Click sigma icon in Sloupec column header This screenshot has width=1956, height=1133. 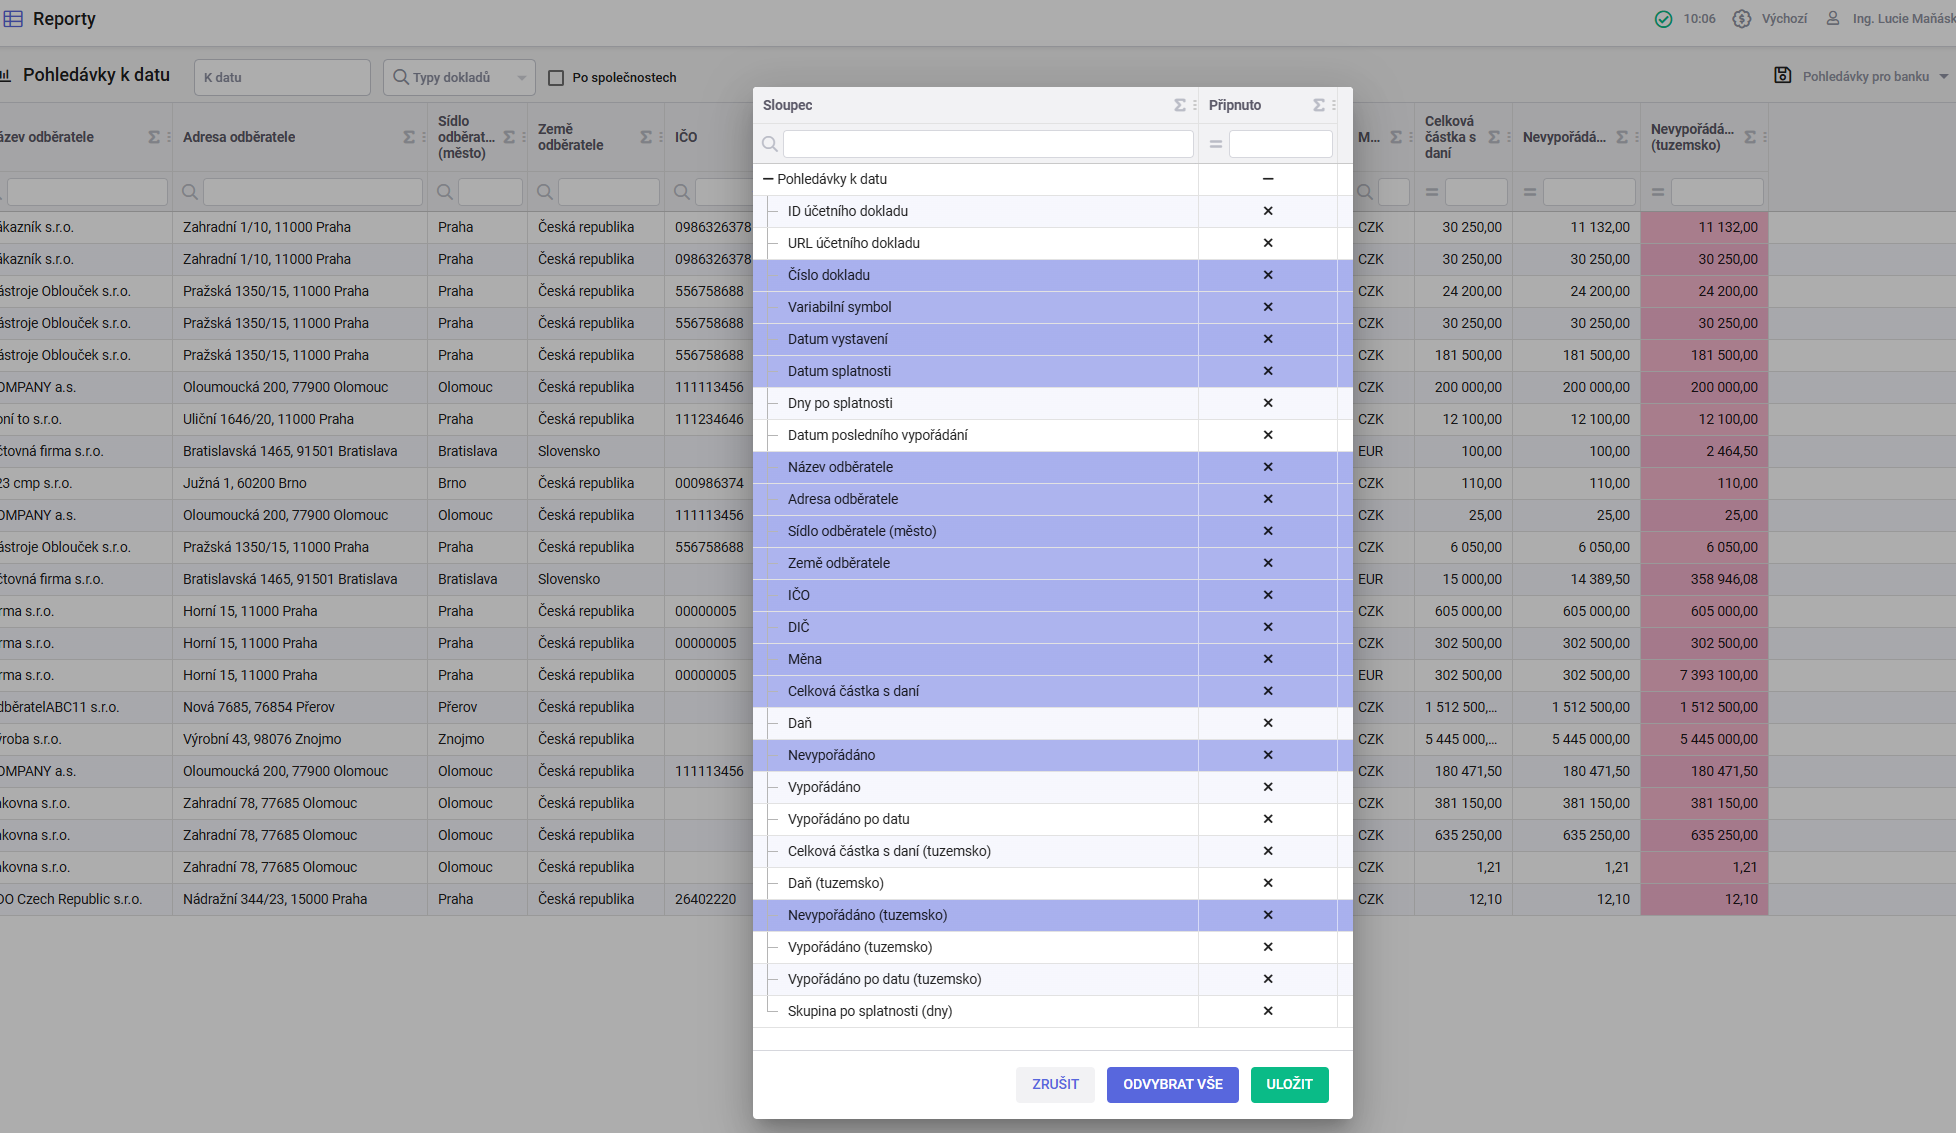tap(1179, 105)
